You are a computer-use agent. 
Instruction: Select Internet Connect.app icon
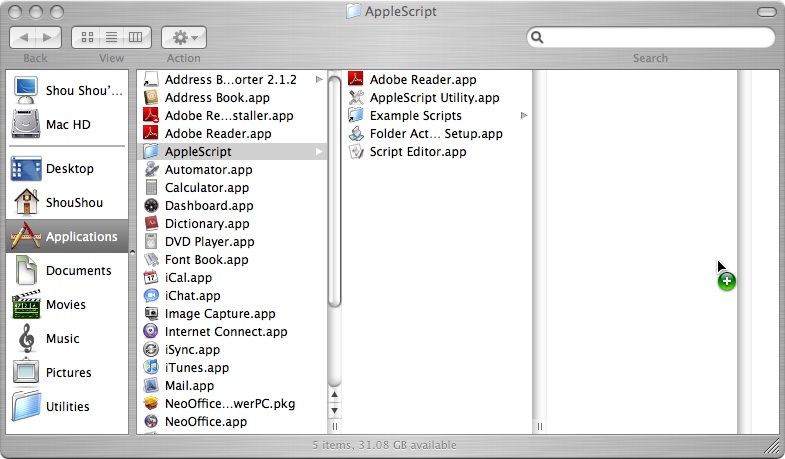(151, 332)
